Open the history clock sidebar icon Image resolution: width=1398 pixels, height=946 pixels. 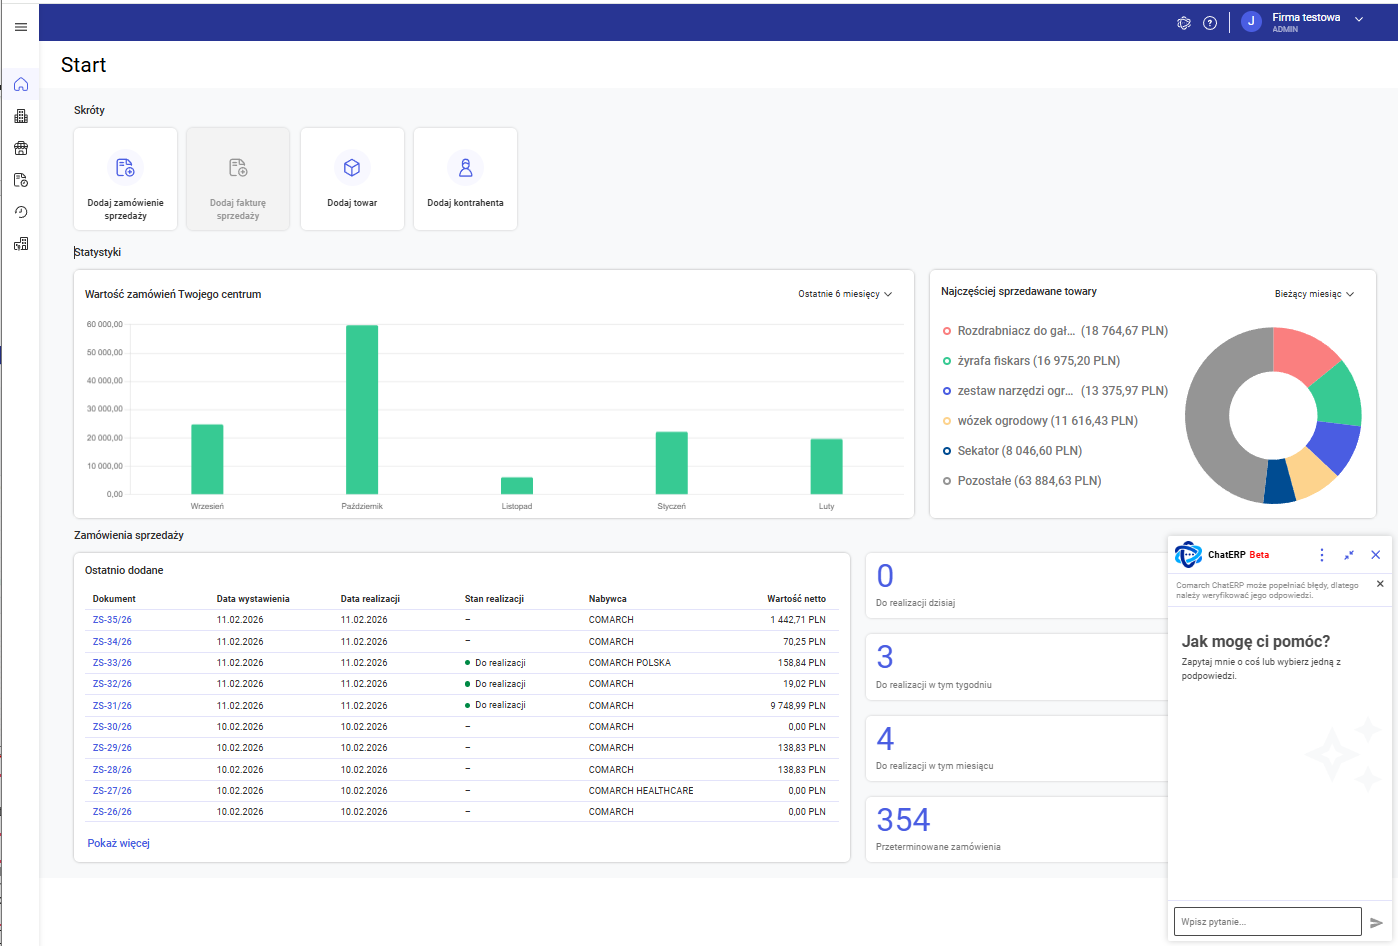click(20, 212)
